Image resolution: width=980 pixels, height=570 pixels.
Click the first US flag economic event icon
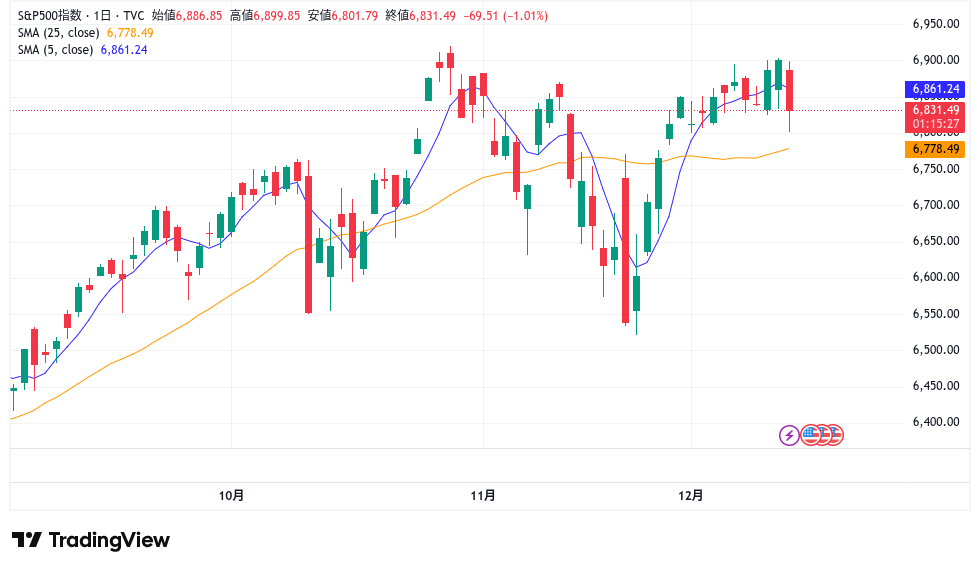pyautogui.click(x=811, y=435)
